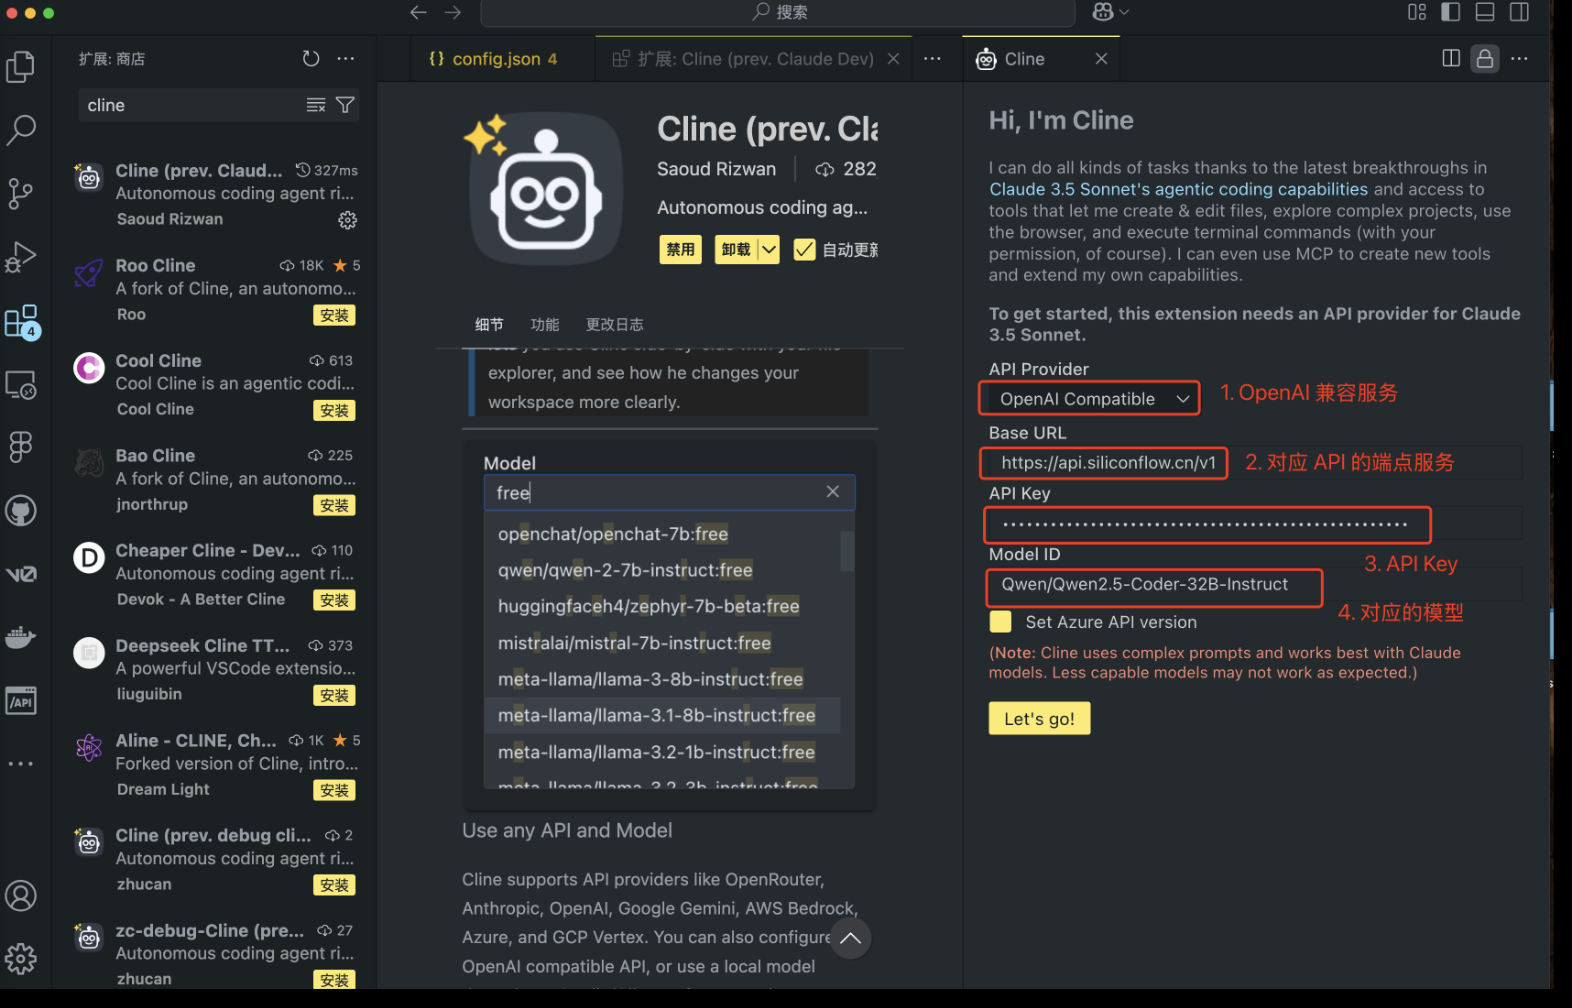1572x1008 pixels.
Task: Open the Search view in activity bar
Action: 21,129
